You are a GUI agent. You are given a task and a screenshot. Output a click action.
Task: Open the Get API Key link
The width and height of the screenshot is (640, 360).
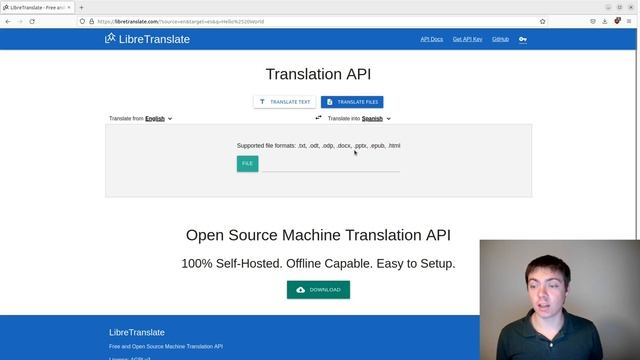pyautogui.click(x=467, y=39)
